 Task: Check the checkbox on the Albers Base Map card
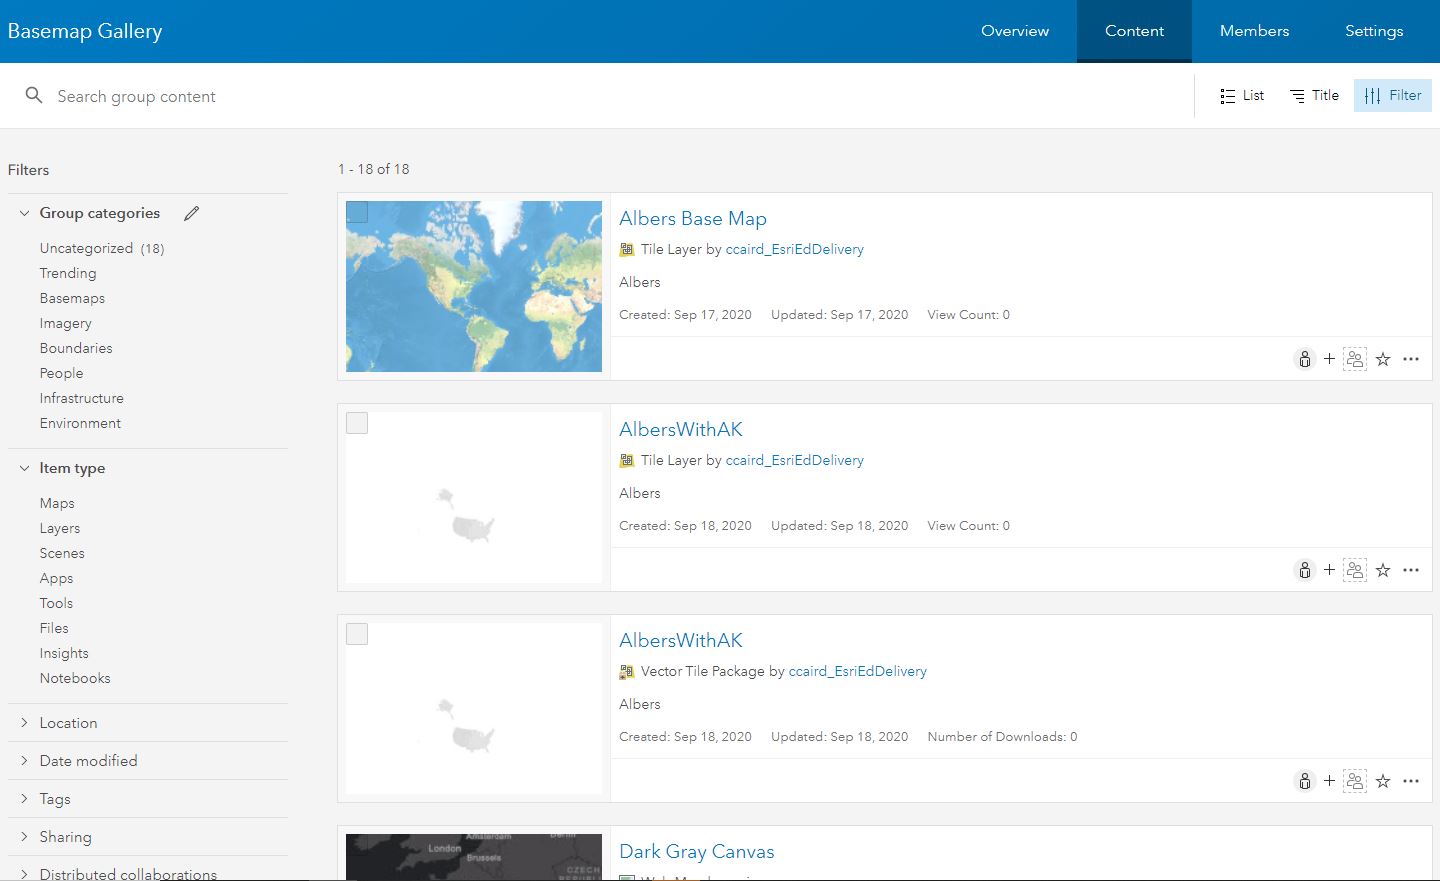357,211
